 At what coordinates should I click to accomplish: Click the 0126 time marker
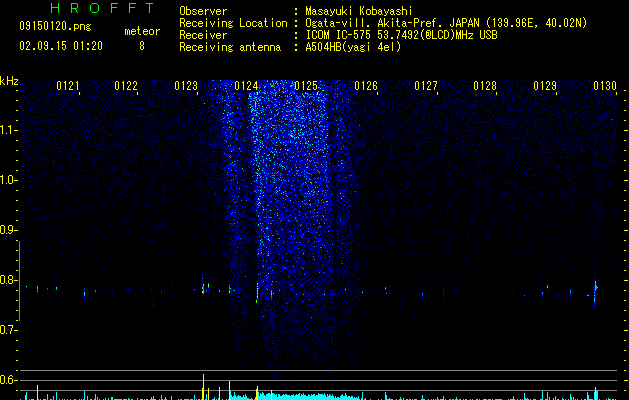[366, 86]
